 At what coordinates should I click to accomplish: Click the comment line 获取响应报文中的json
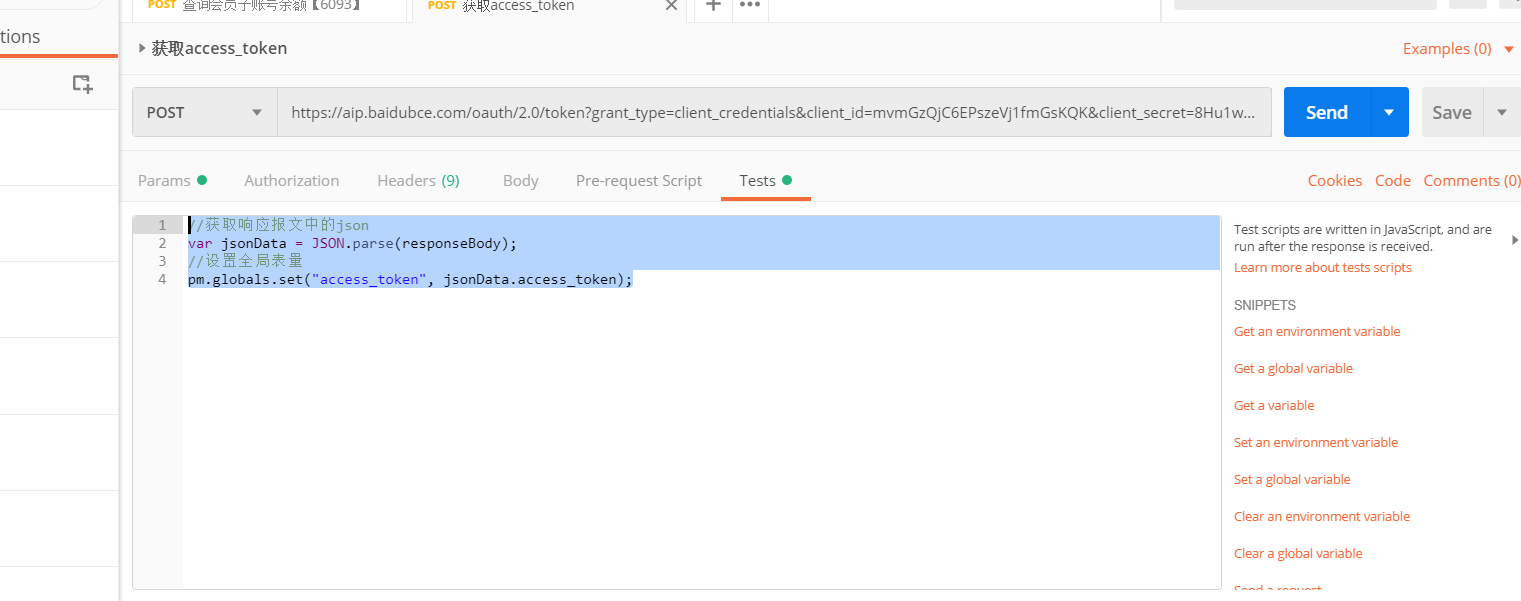click(x=278, y=225)
